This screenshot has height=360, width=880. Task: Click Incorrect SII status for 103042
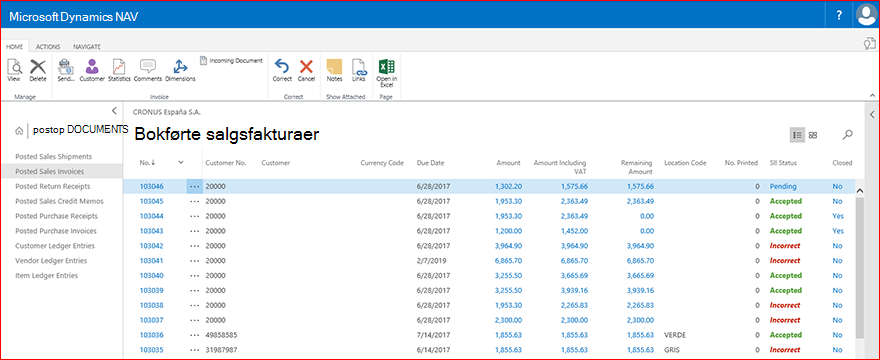pos(785,246)
